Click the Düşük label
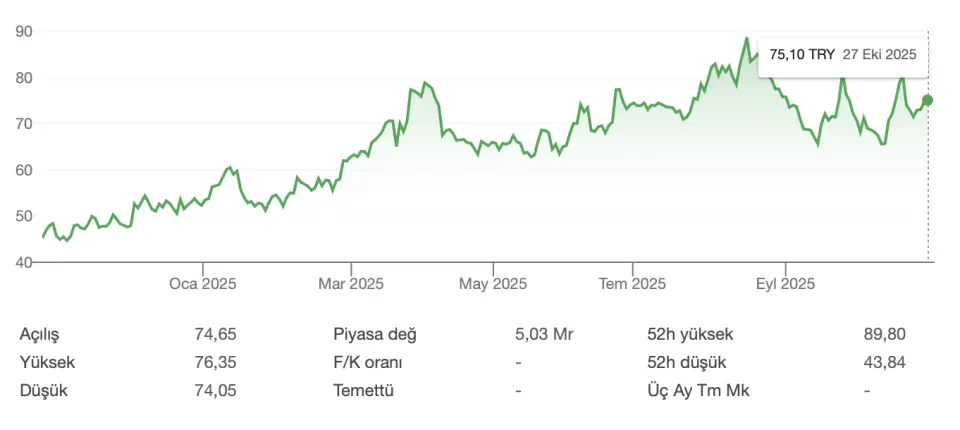Viewport: 960px width, 430px height. (x=44, y=390)
